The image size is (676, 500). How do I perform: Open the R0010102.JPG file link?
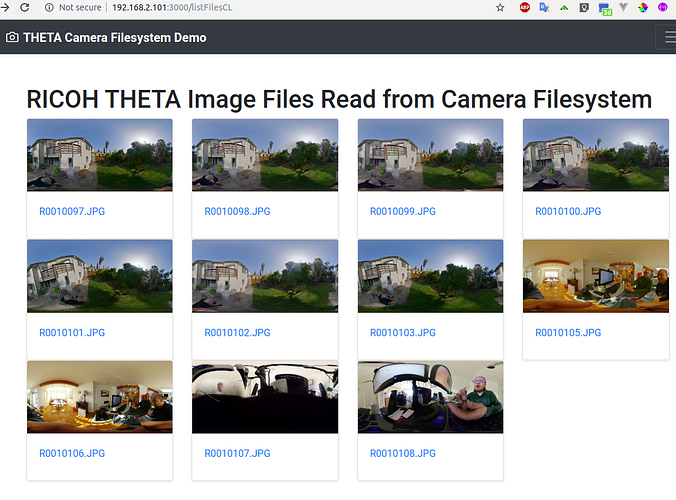pos(237,333)
